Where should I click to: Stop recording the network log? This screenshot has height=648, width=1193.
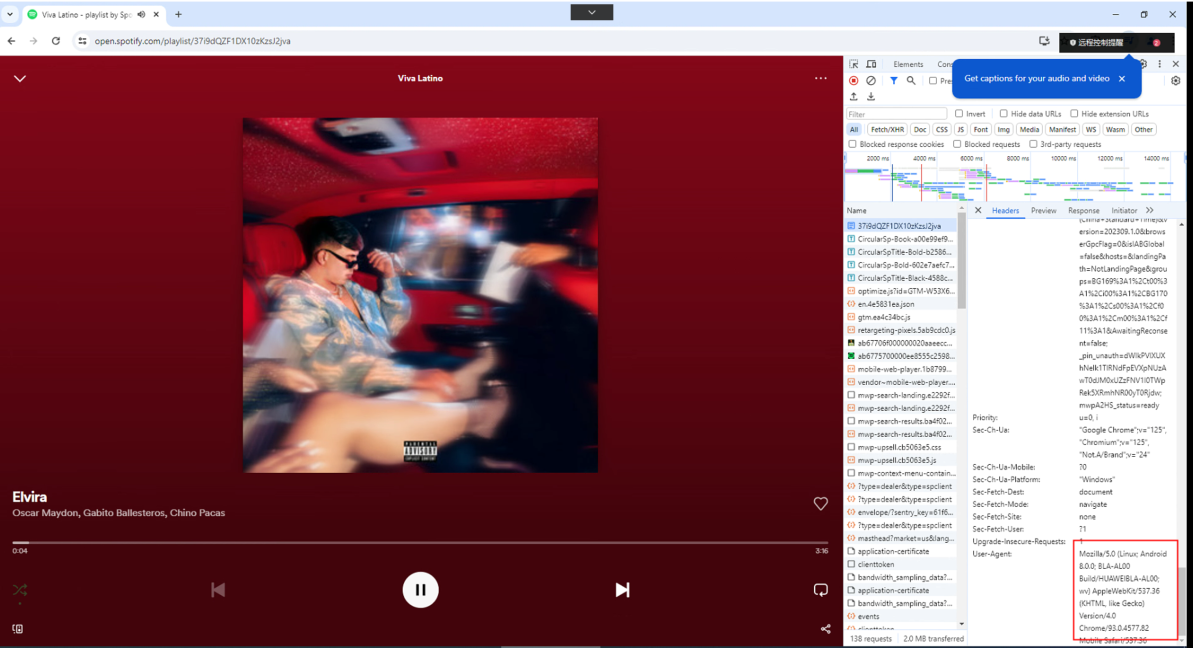854,81
